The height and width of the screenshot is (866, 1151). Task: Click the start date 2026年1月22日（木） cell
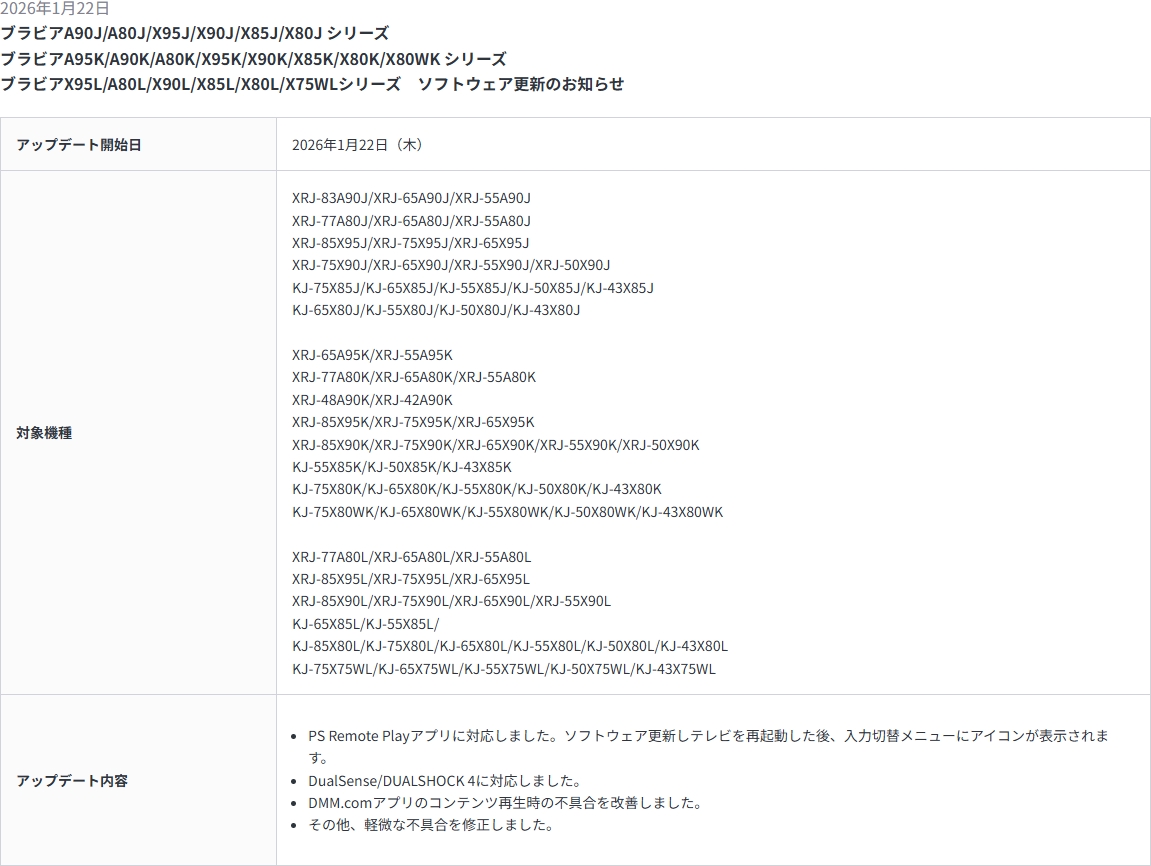358,145
